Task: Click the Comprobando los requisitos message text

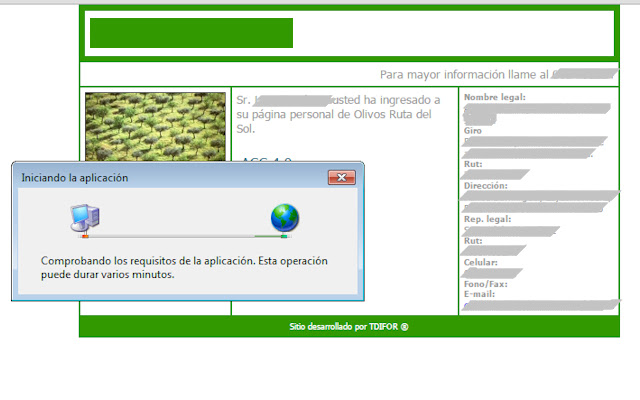Action: [x=184, y=267]
